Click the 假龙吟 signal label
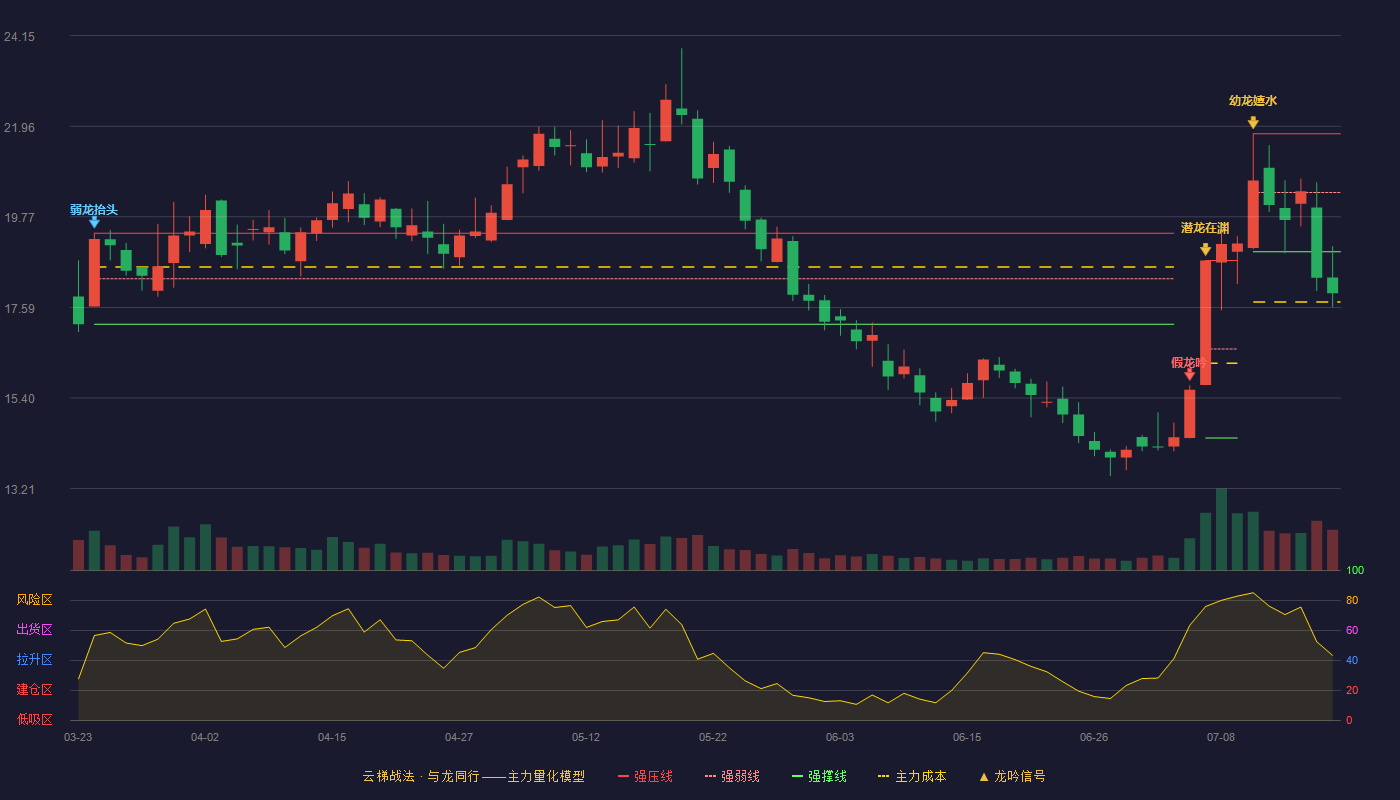Image resolution: width=1400 pixels, height=800 pixels. [x=1189, y=362]
